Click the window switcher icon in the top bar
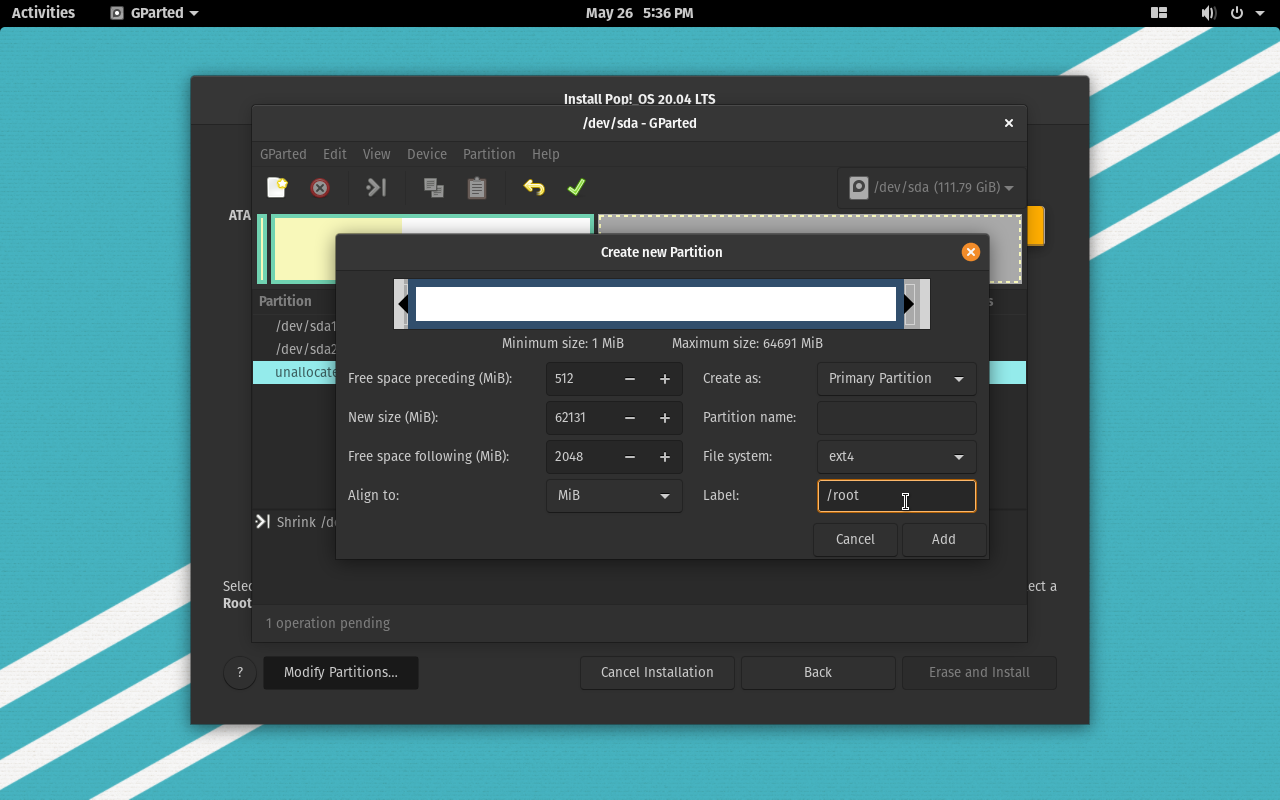Image resolution: width=1280 pixels, height=800 pixels. point(1158,13)
